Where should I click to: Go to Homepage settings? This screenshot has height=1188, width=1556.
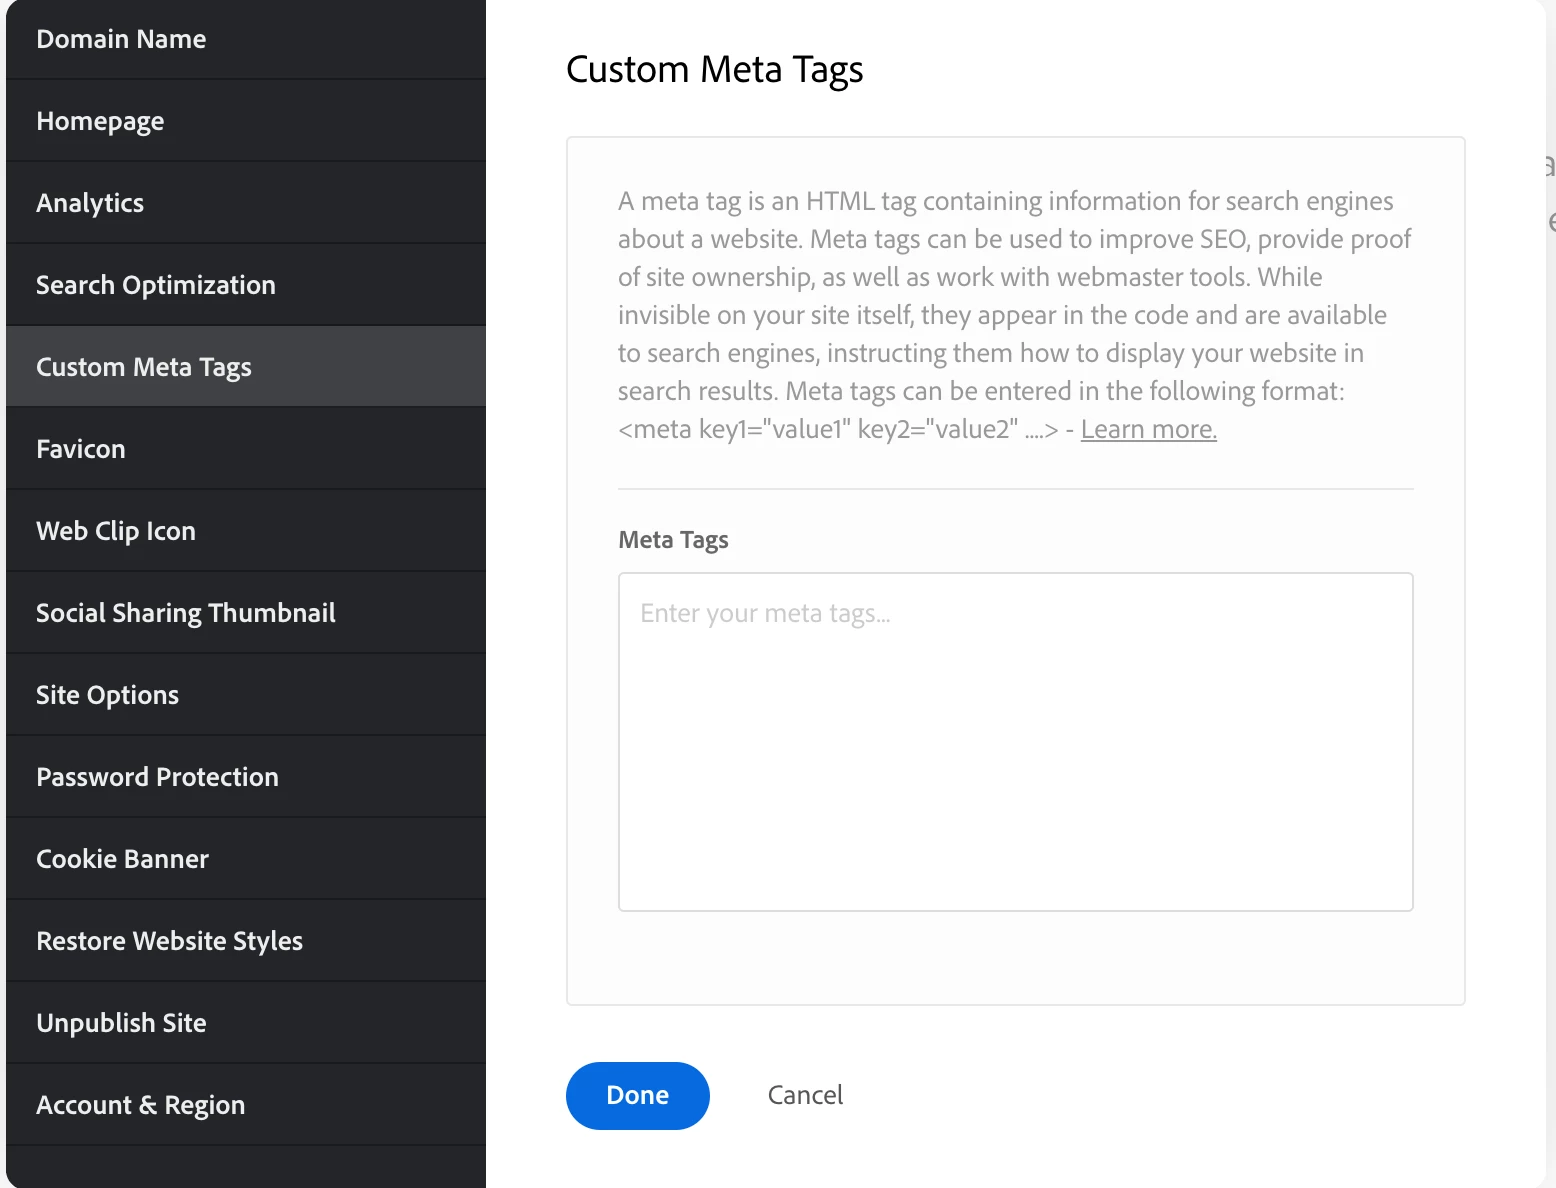pyautogui.click(x=100, y=121)
